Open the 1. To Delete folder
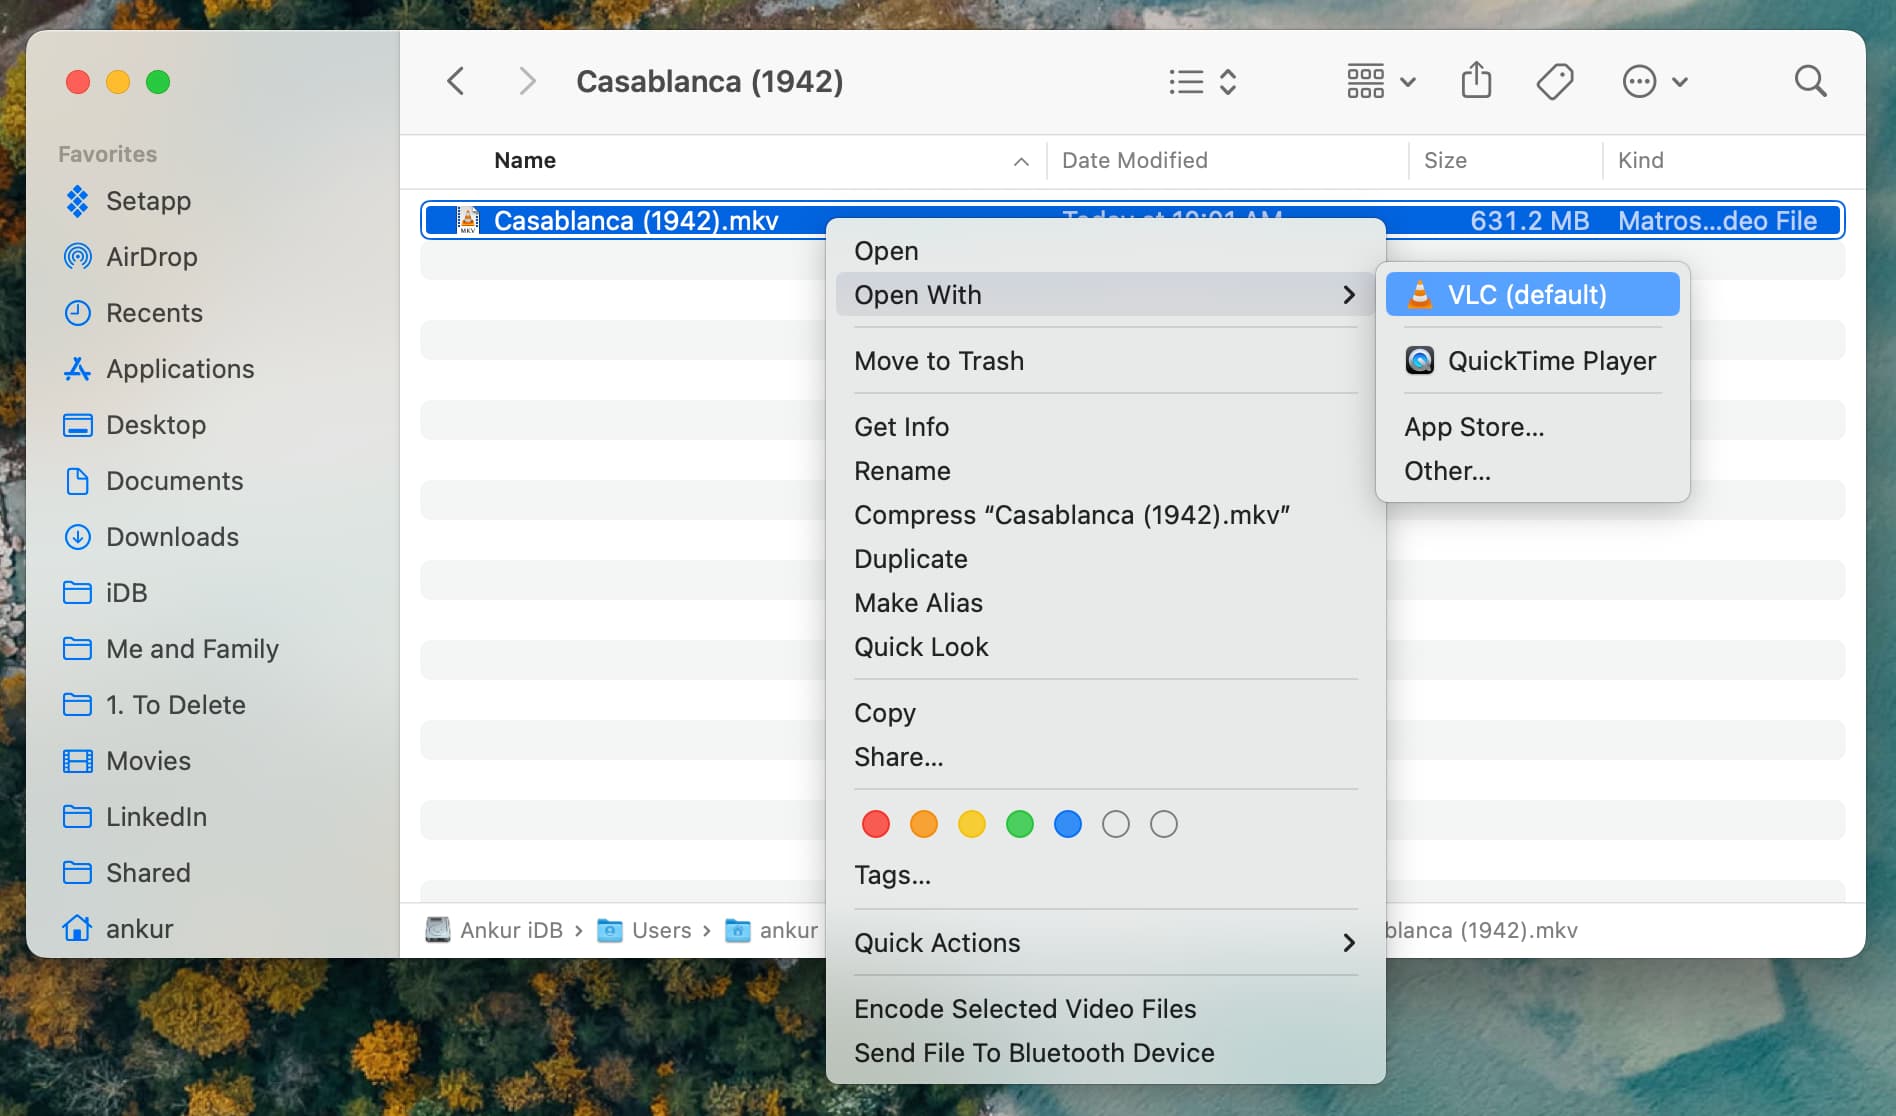This screenshot has width=1896, height=1116. pos(154,705)
